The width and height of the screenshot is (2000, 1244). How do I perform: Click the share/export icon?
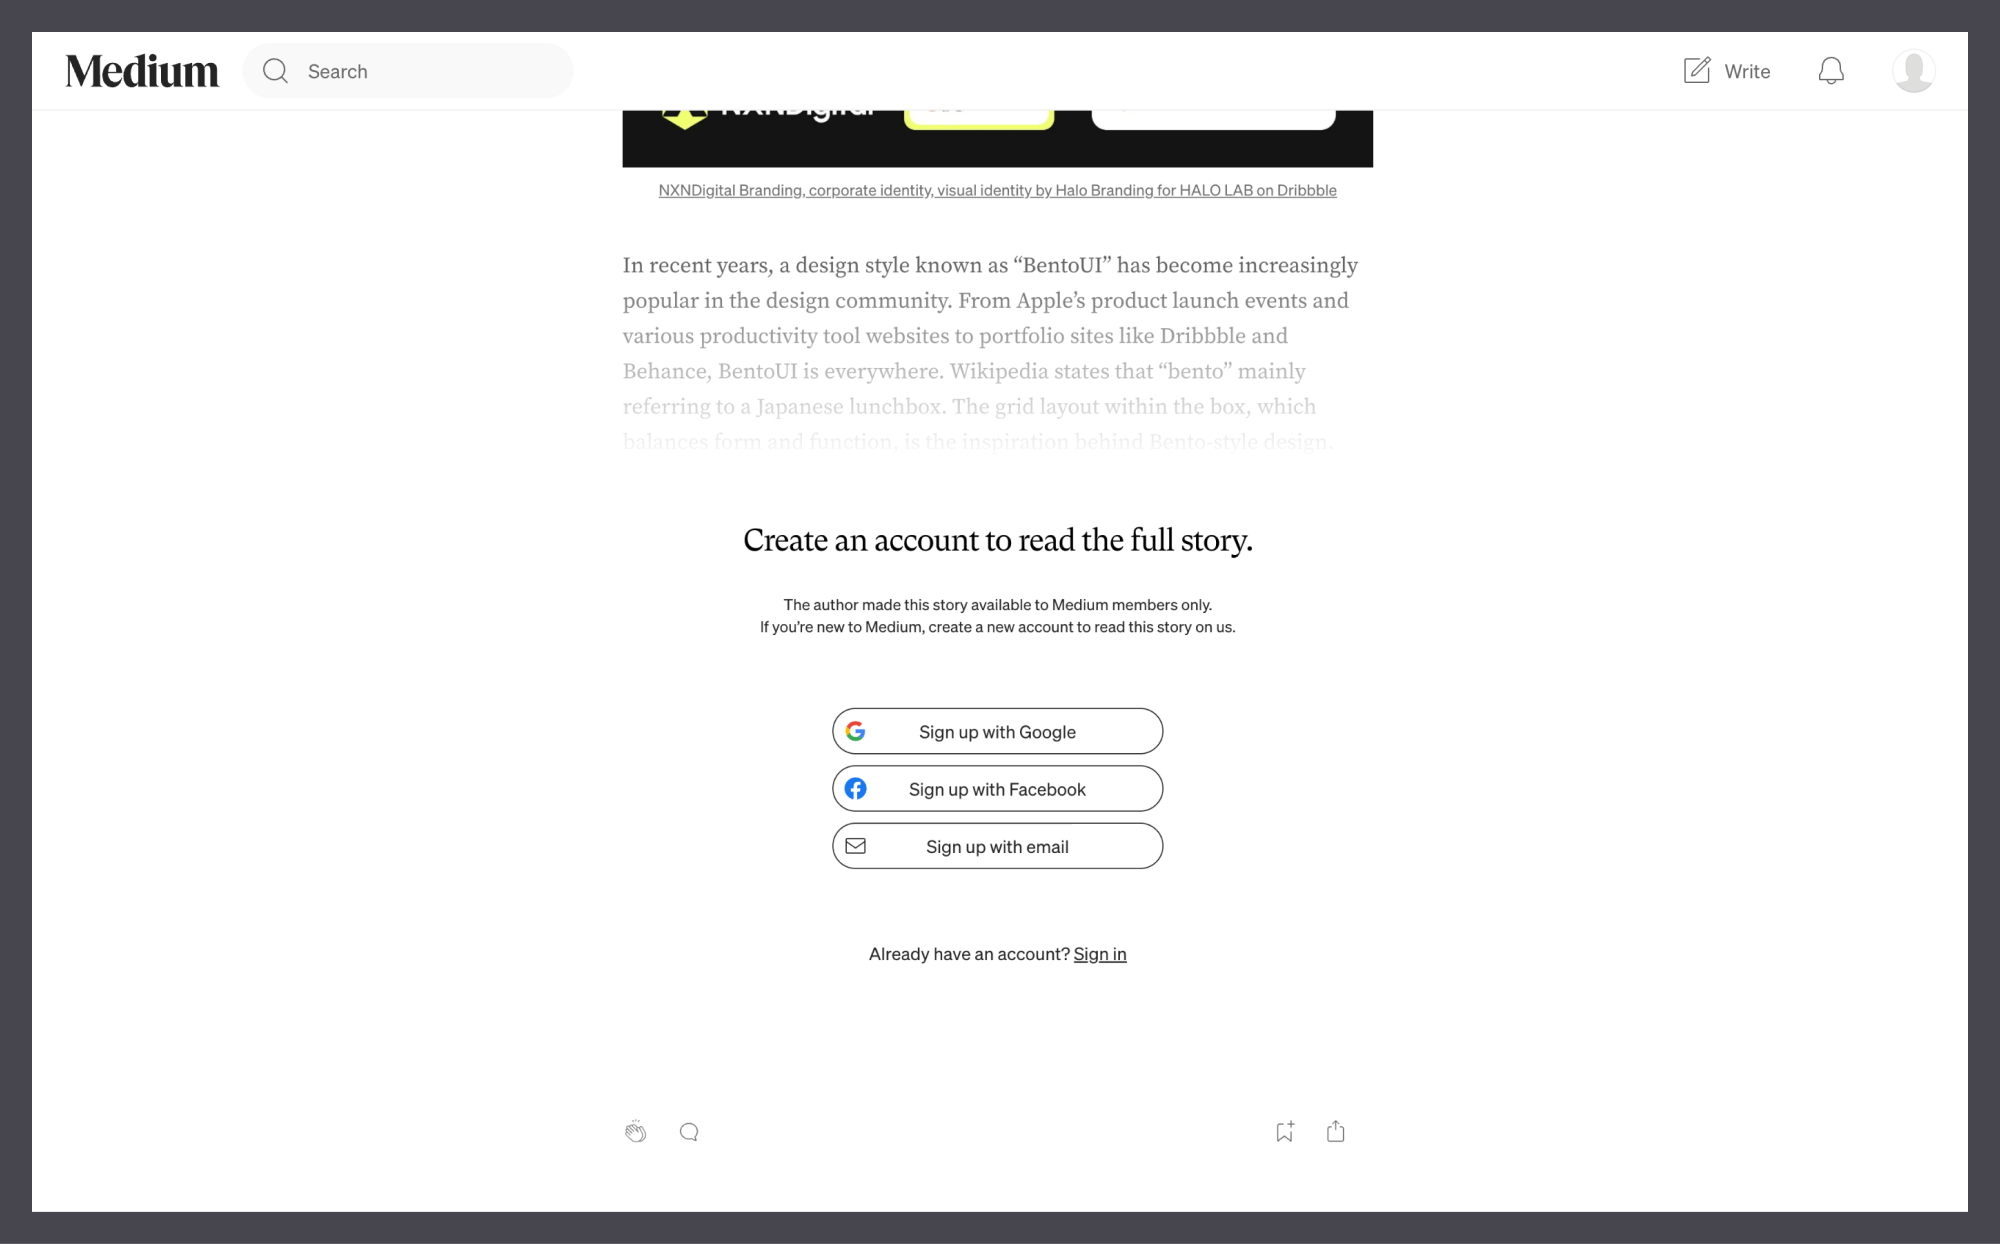(x=1335, y=1131)
